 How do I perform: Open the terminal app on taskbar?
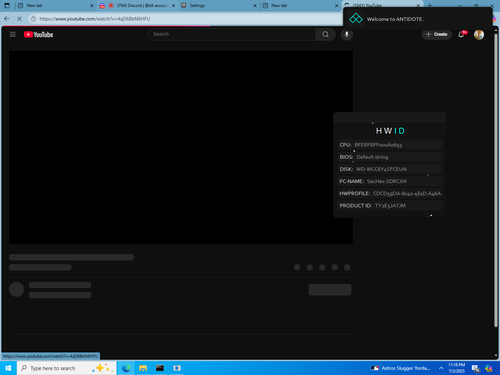click(x=160, y=368)
